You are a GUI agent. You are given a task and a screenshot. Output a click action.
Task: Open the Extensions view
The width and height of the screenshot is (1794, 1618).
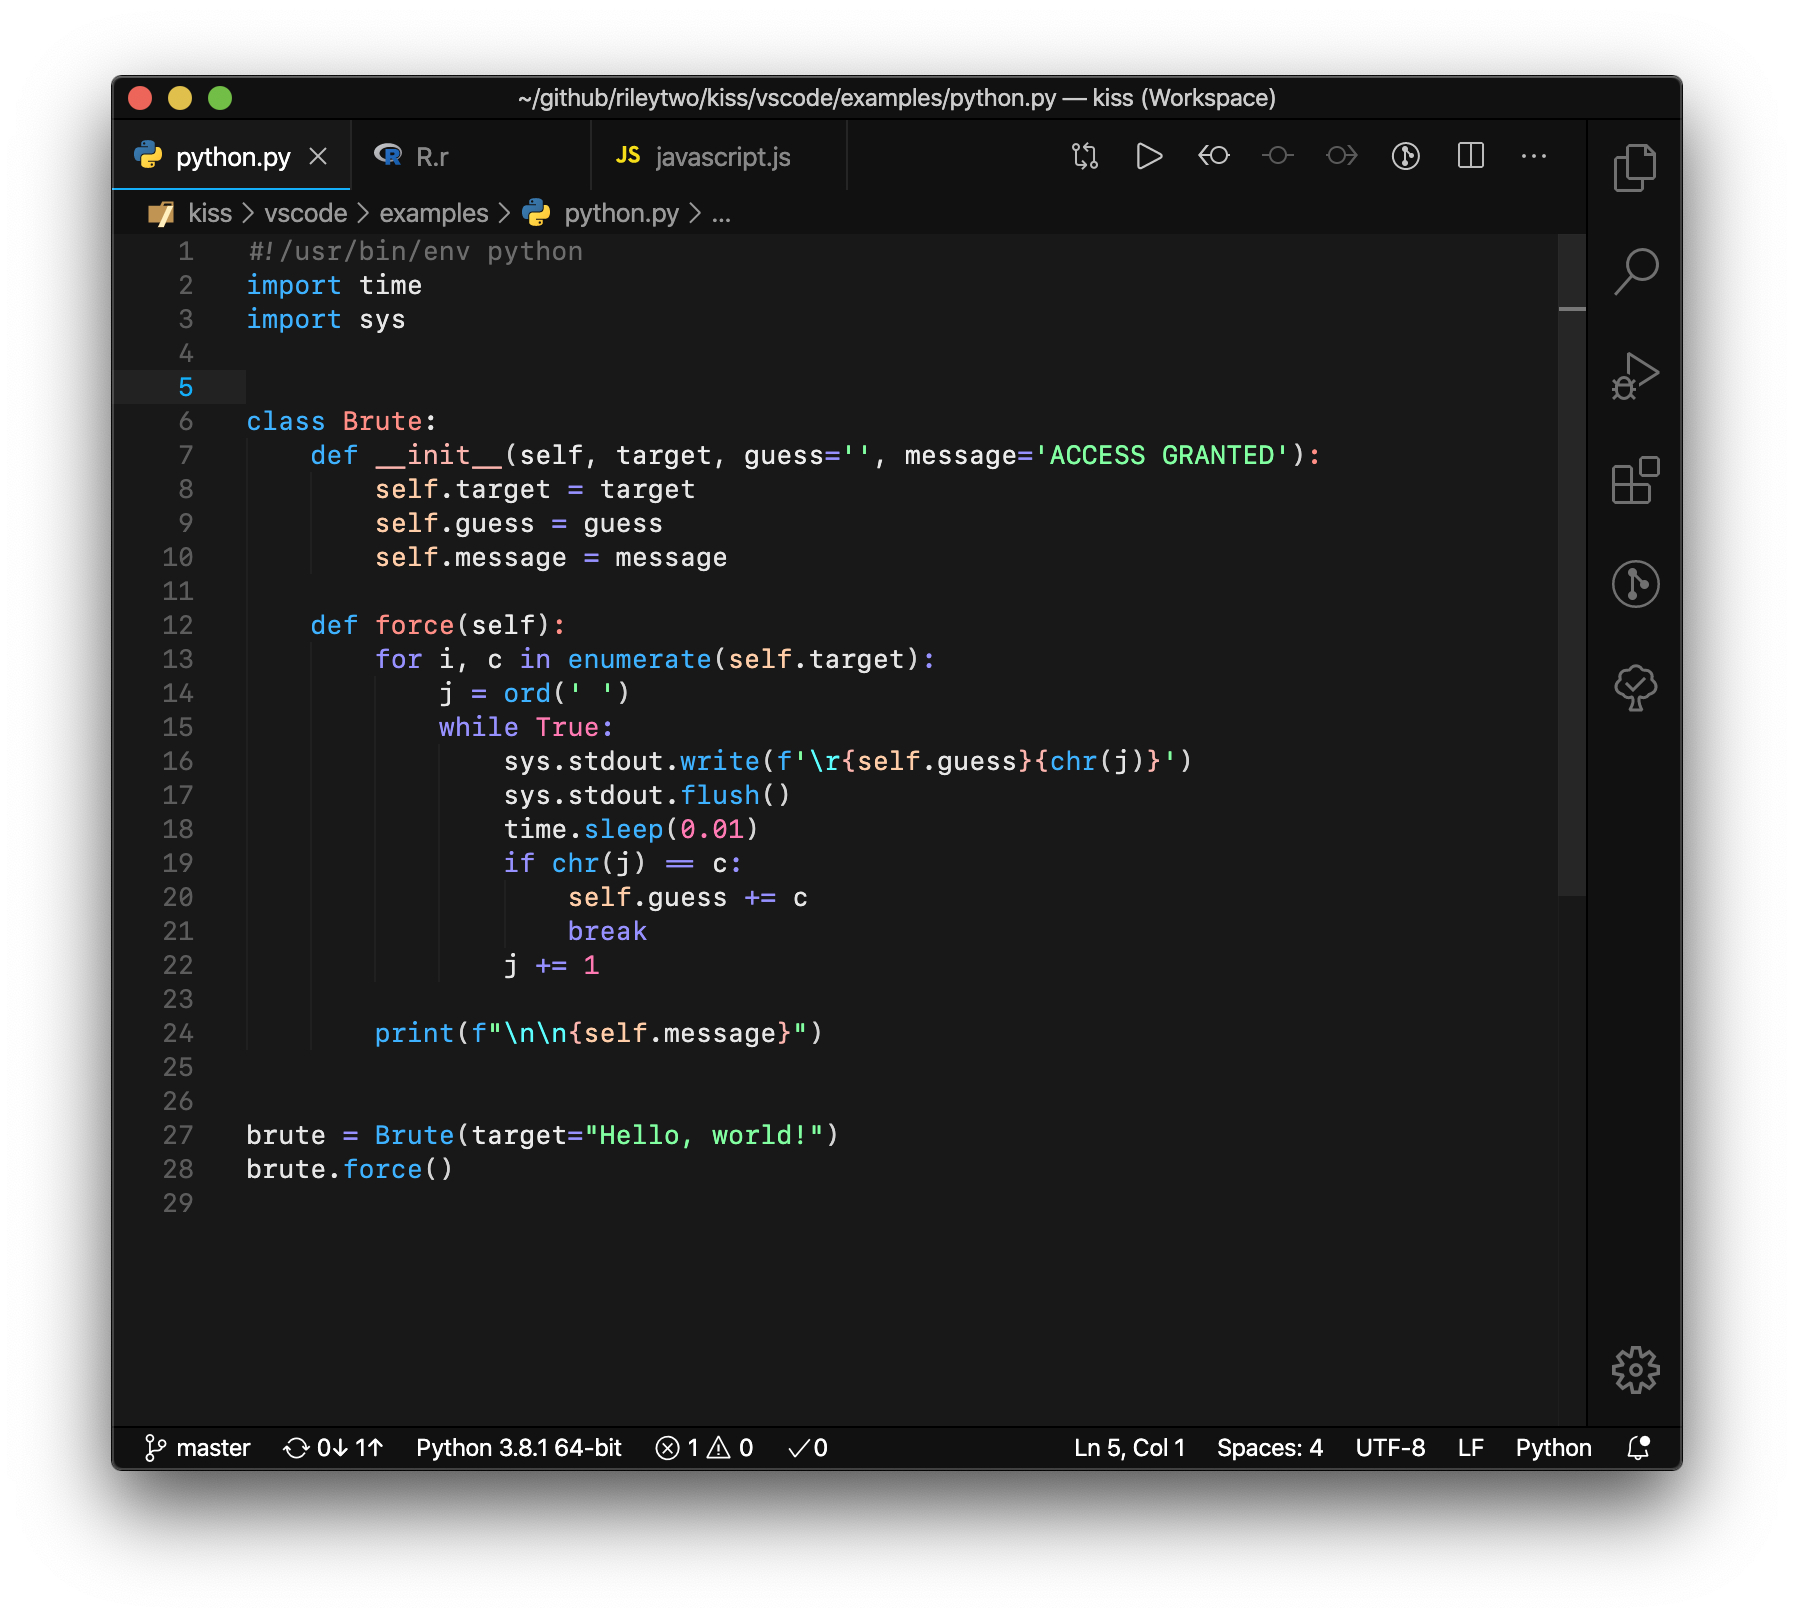click(x=1634, y=480)
